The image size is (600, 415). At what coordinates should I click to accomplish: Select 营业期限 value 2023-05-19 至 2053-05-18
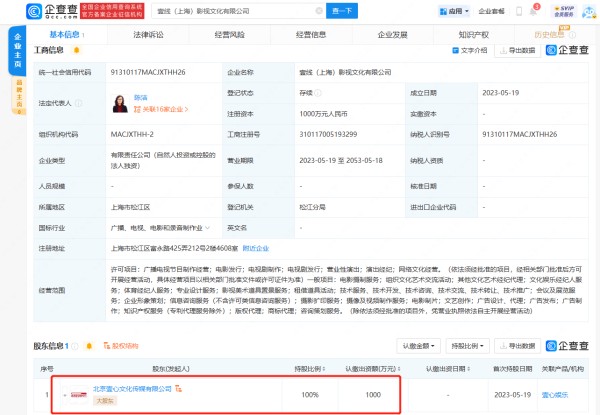pos(341,161)
